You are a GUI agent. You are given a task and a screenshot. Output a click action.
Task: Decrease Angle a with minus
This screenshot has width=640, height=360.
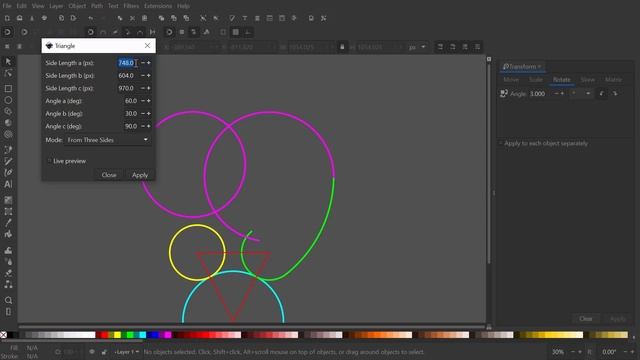click(143, 101)
